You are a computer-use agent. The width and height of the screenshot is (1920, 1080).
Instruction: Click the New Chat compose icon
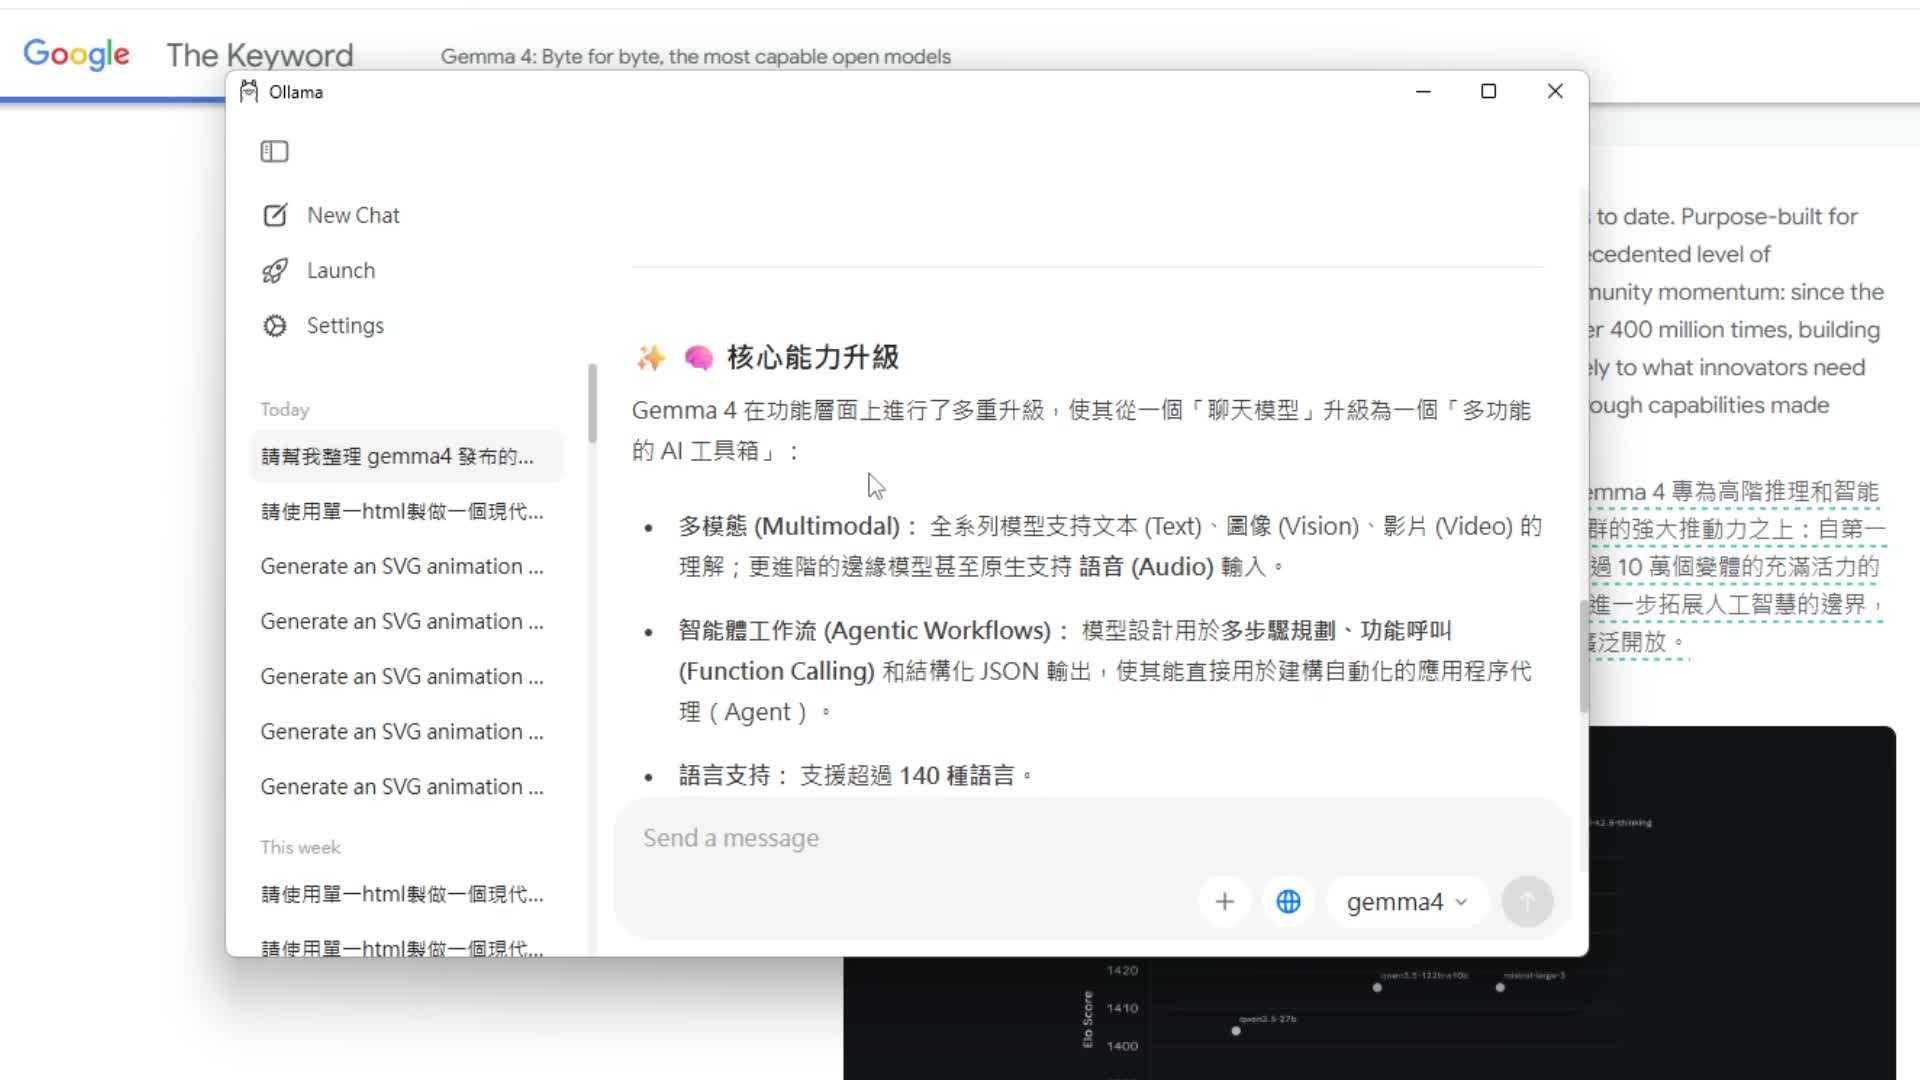275,215
